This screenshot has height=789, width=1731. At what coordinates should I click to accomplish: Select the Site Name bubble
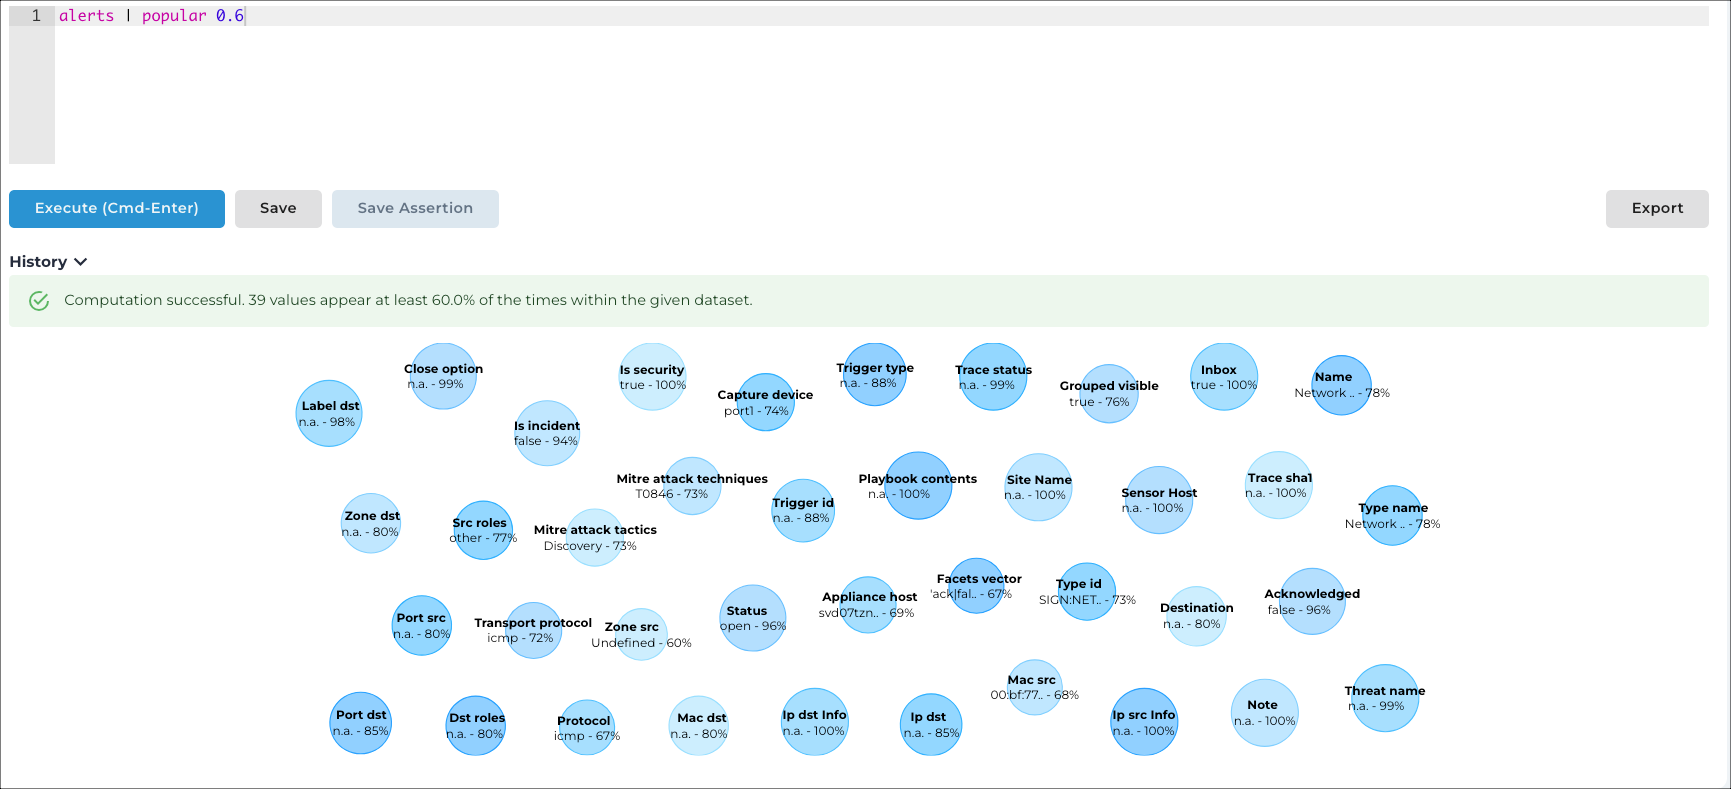[x=1038, y=487]
